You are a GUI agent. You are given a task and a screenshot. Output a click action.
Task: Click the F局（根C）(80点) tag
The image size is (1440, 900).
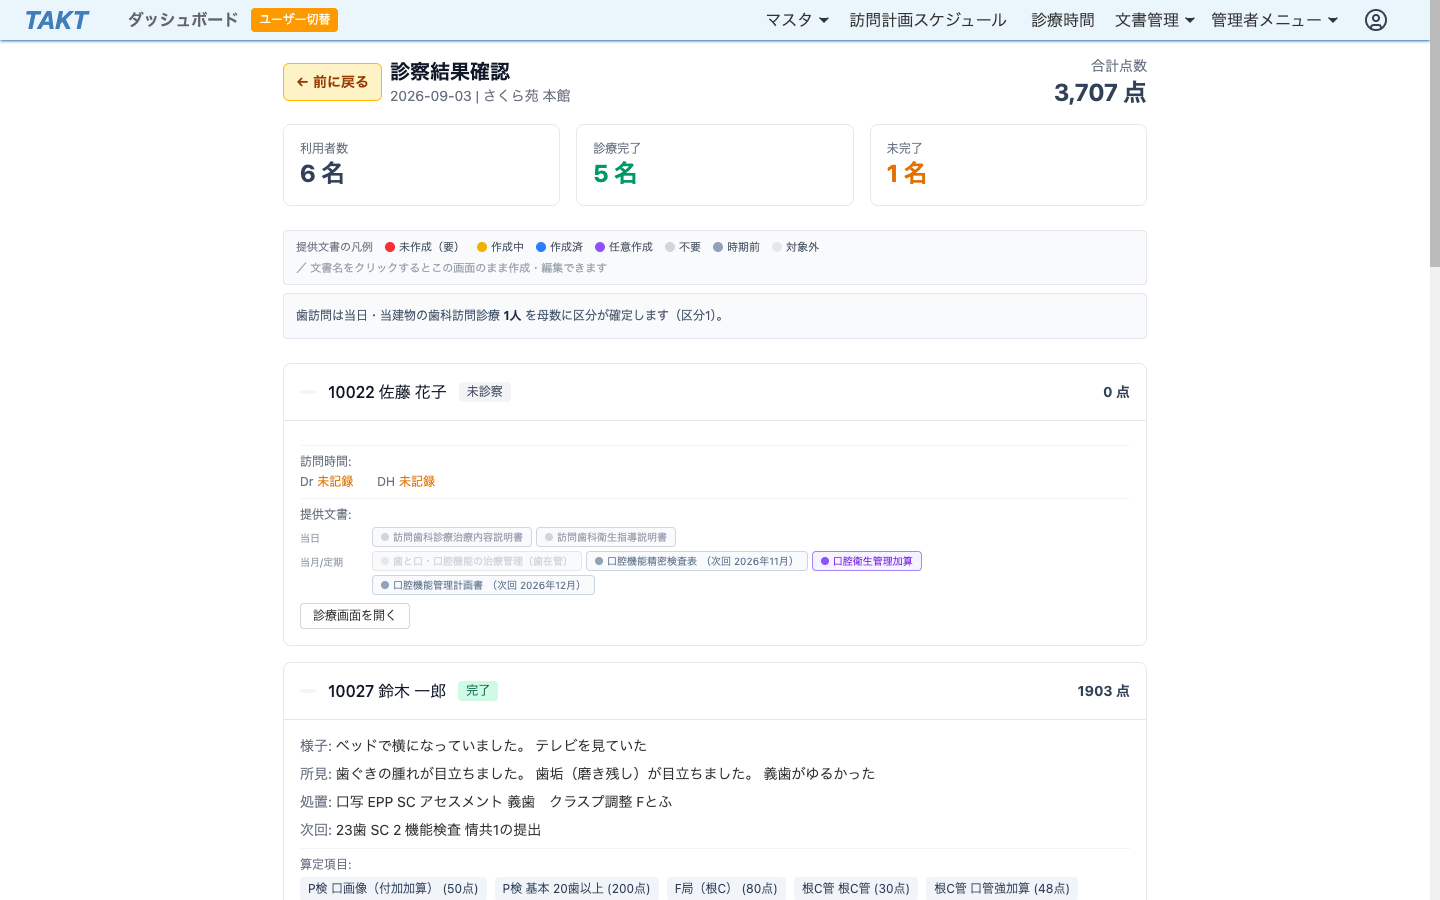[x=726, y=888]
